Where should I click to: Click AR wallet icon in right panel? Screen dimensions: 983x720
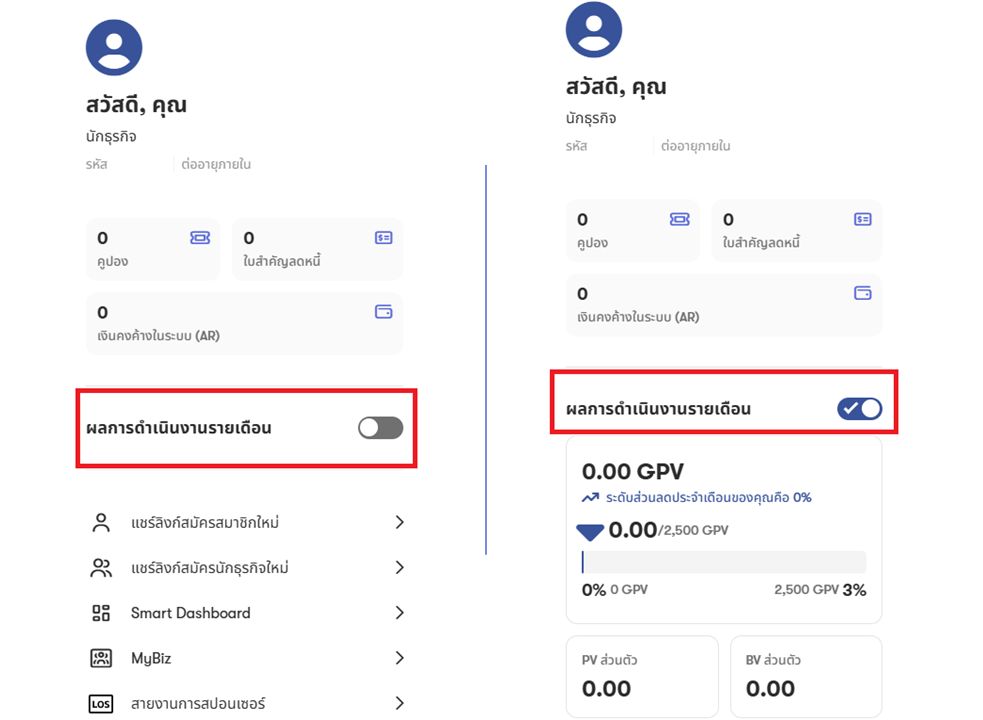point(863,293)
